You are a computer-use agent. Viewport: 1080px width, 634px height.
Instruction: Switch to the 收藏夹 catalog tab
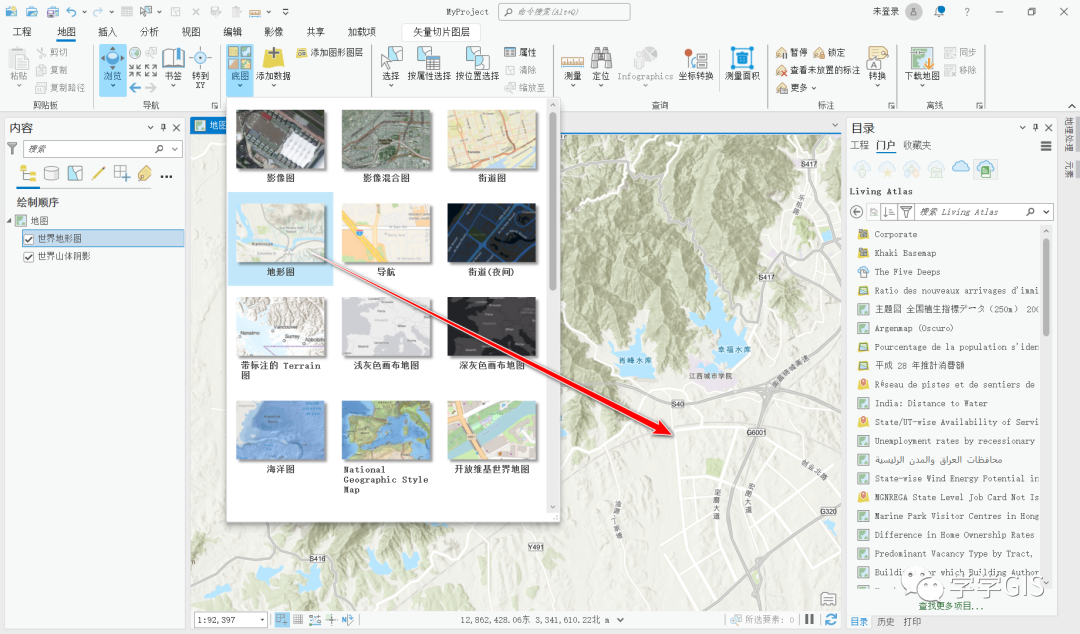[x=917, y=145]
